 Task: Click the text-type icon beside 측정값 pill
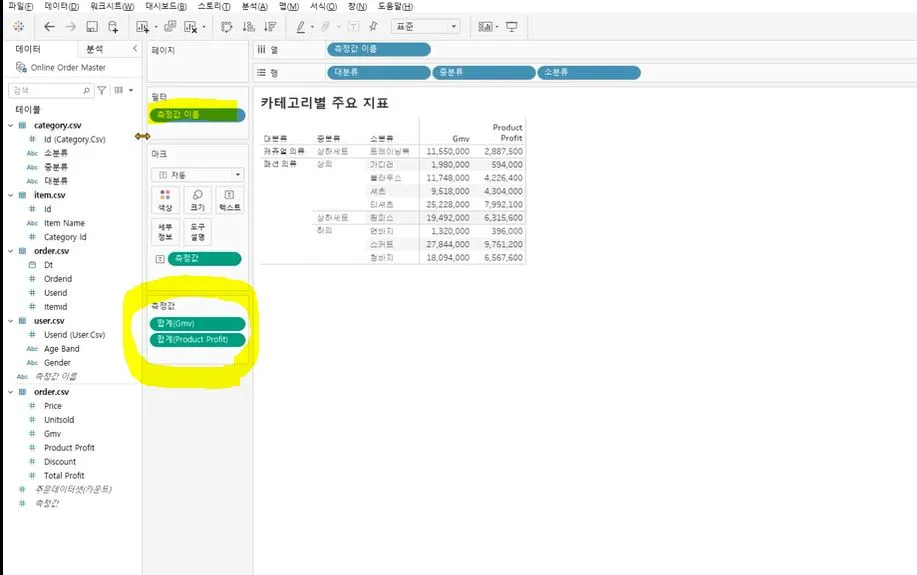pyautogui.click(x=159, y=259)
